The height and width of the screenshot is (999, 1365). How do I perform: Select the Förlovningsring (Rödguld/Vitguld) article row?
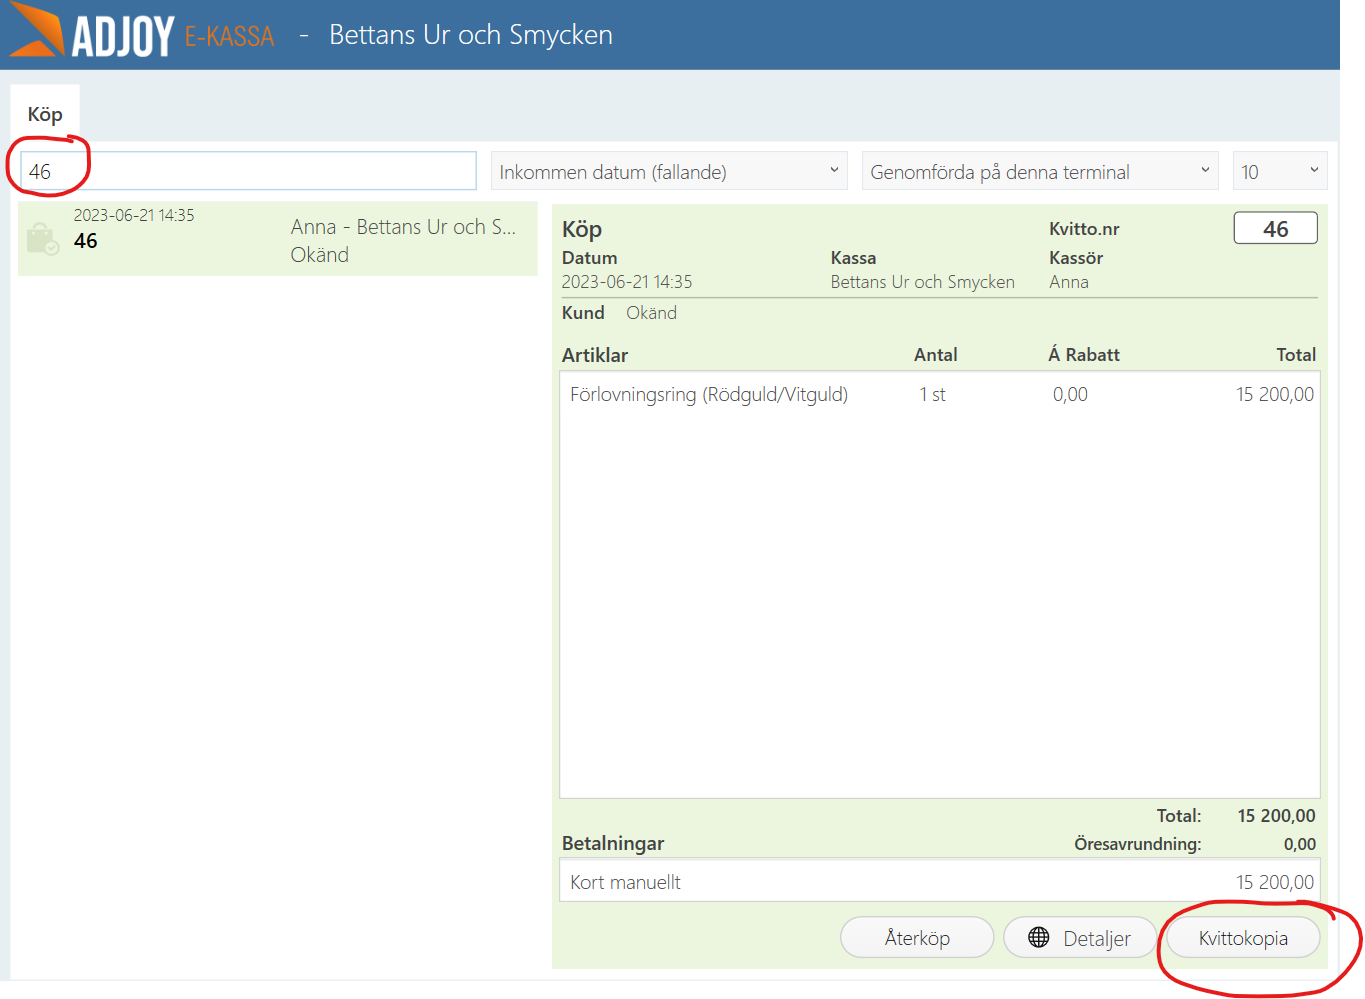coord(708,395)
